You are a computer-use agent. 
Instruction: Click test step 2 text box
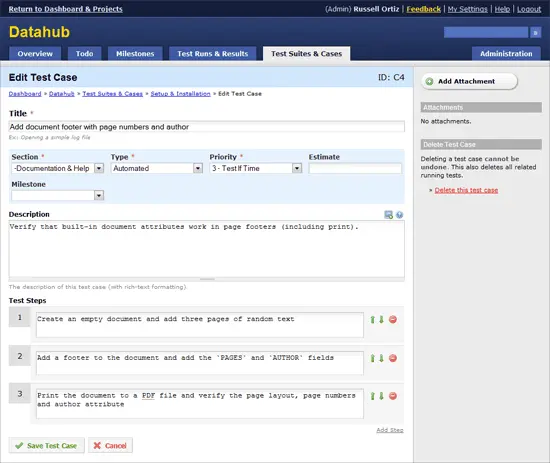pyautogui.click(x=200, y=363)
